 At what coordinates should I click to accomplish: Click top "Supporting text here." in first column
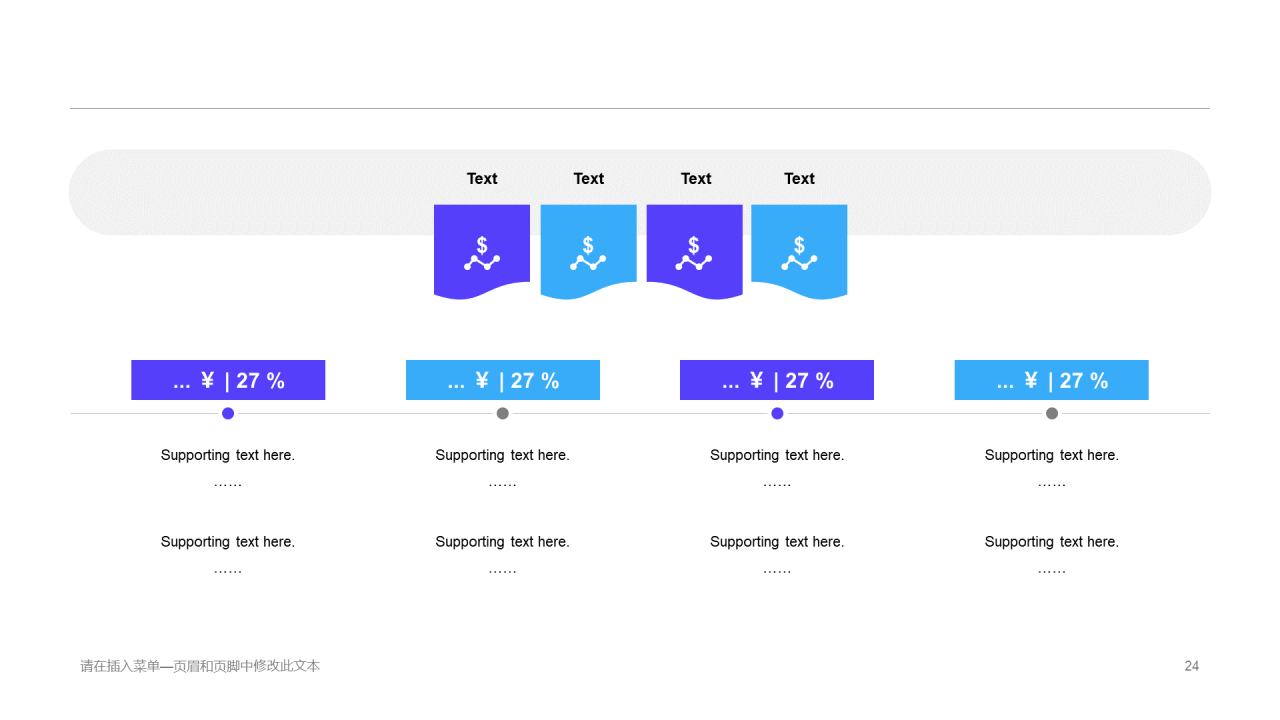228,455
